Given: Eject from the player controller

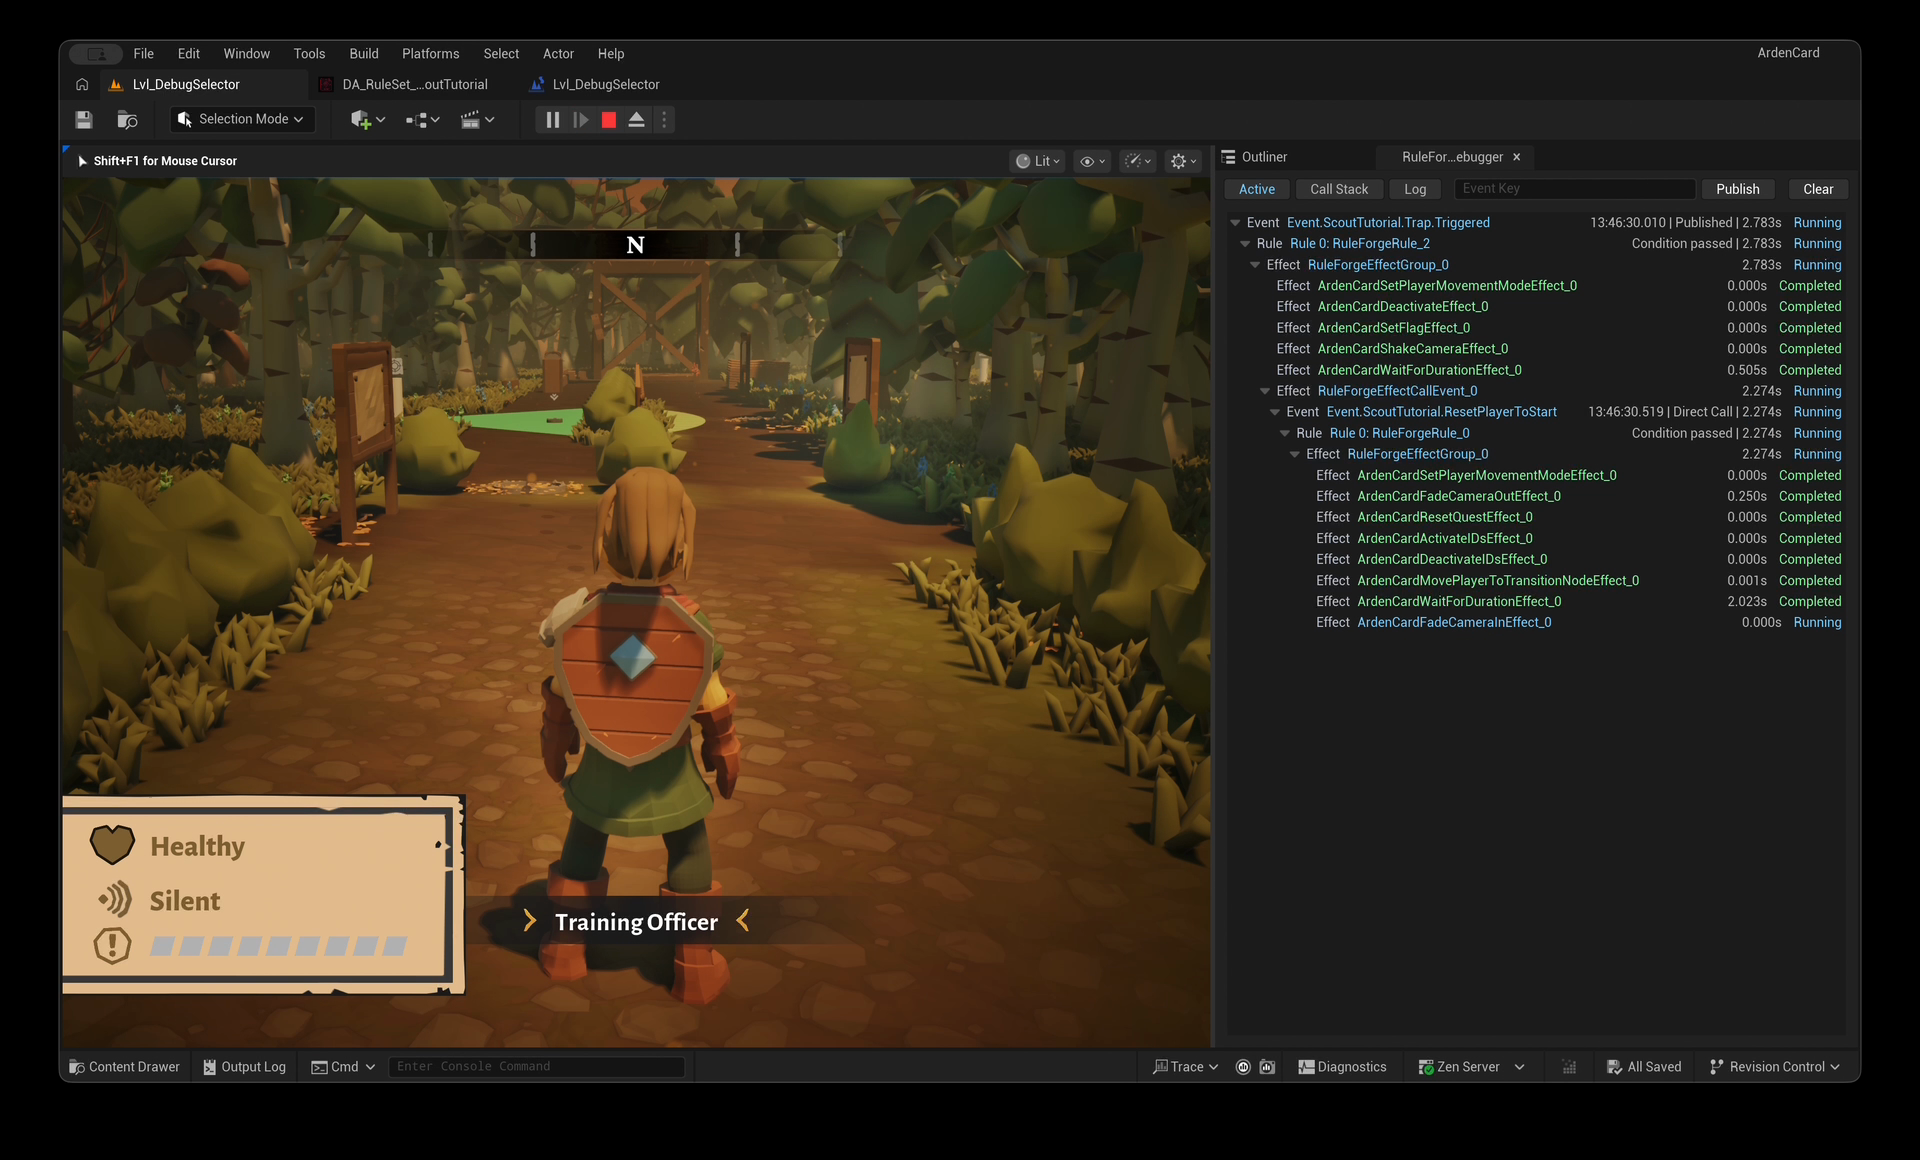Looking at the screenshot, I should point(636,120).
